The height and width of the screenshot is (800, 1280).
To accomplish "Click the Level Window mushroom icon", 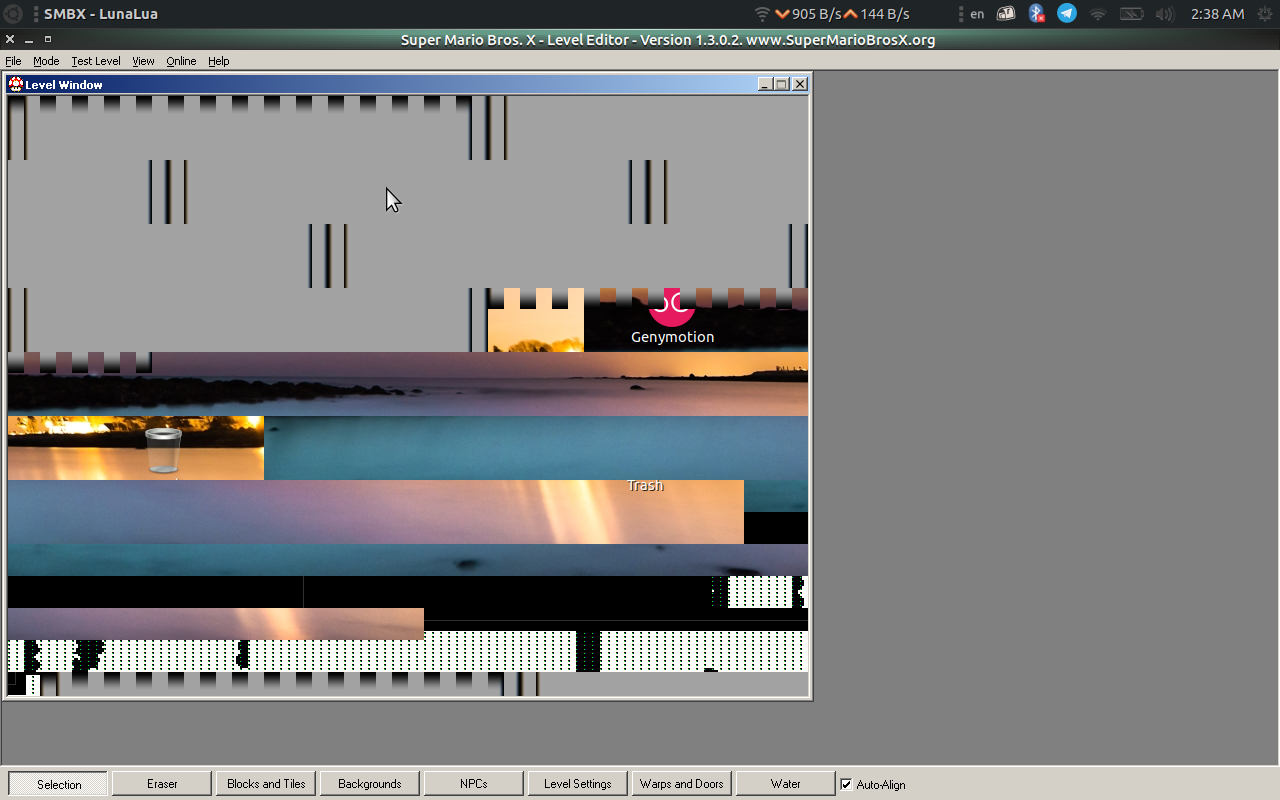I will tap(16, 85).
